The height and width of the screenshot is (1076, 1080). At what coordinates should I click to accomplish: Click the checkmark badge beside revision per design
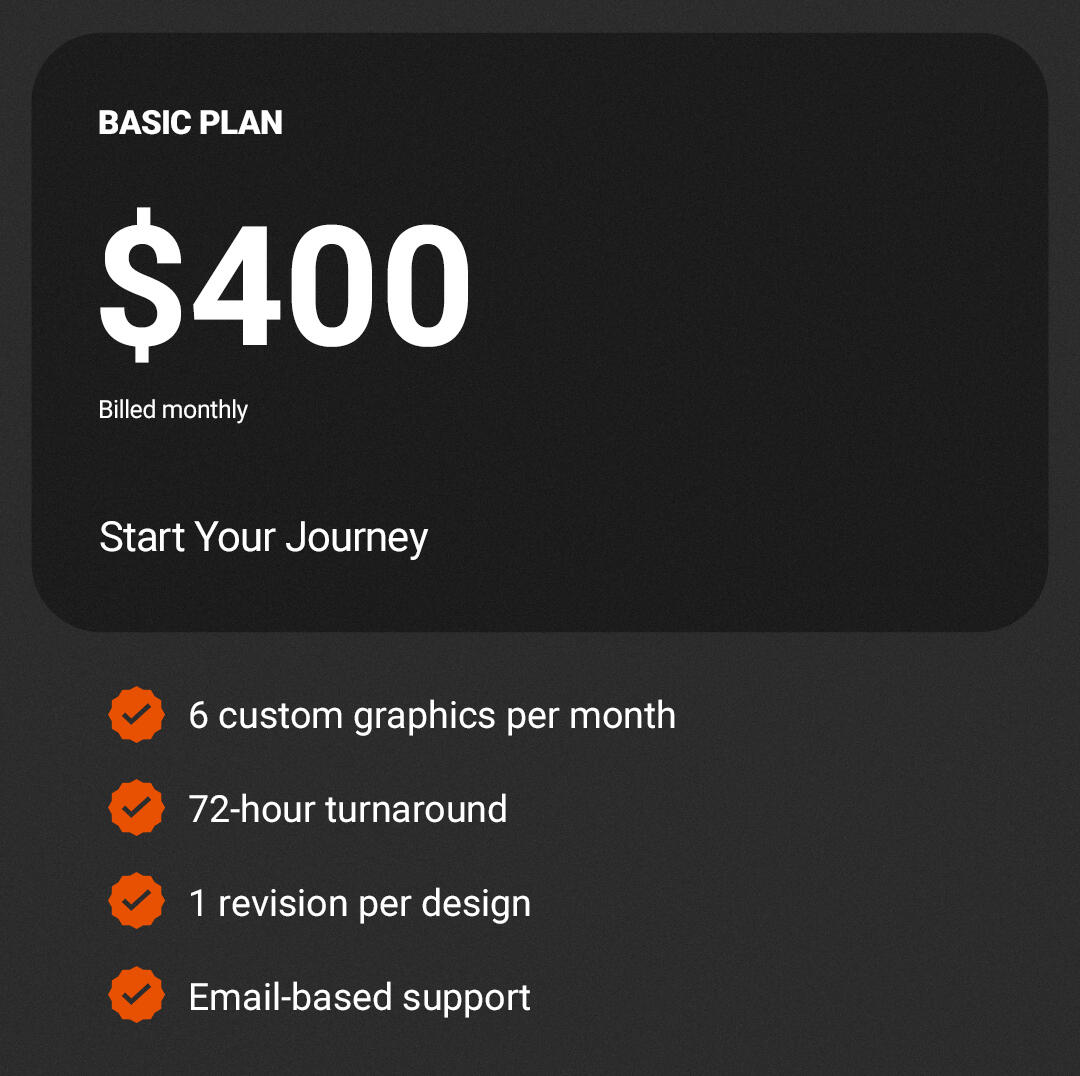tap(136, 901)
